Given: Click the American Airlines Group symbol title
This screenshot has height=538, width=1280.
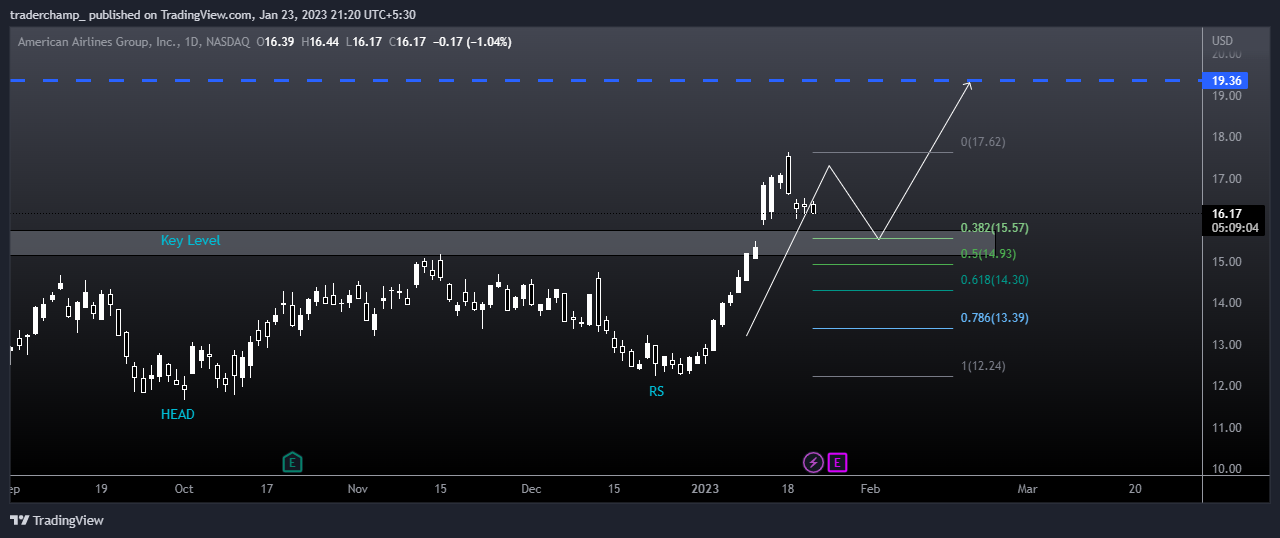Looking at the screenshot, I should (97, 42).
